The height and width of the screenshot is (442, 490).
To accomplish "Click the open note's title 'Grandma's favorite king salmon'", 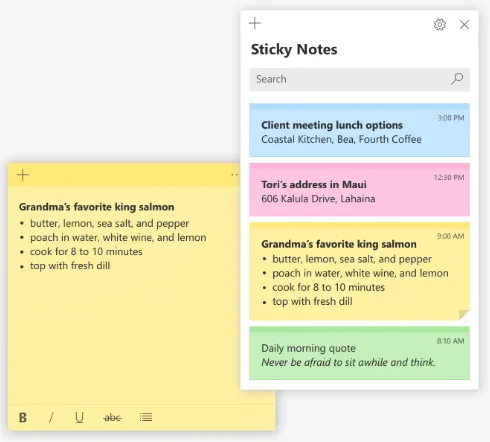I will (96, 207).
